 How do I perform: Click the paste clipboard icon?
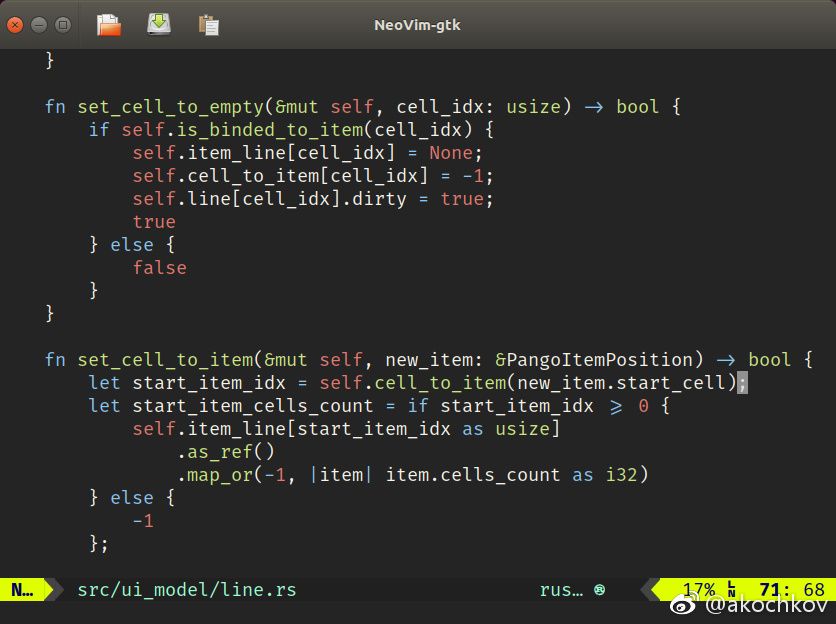208,25
